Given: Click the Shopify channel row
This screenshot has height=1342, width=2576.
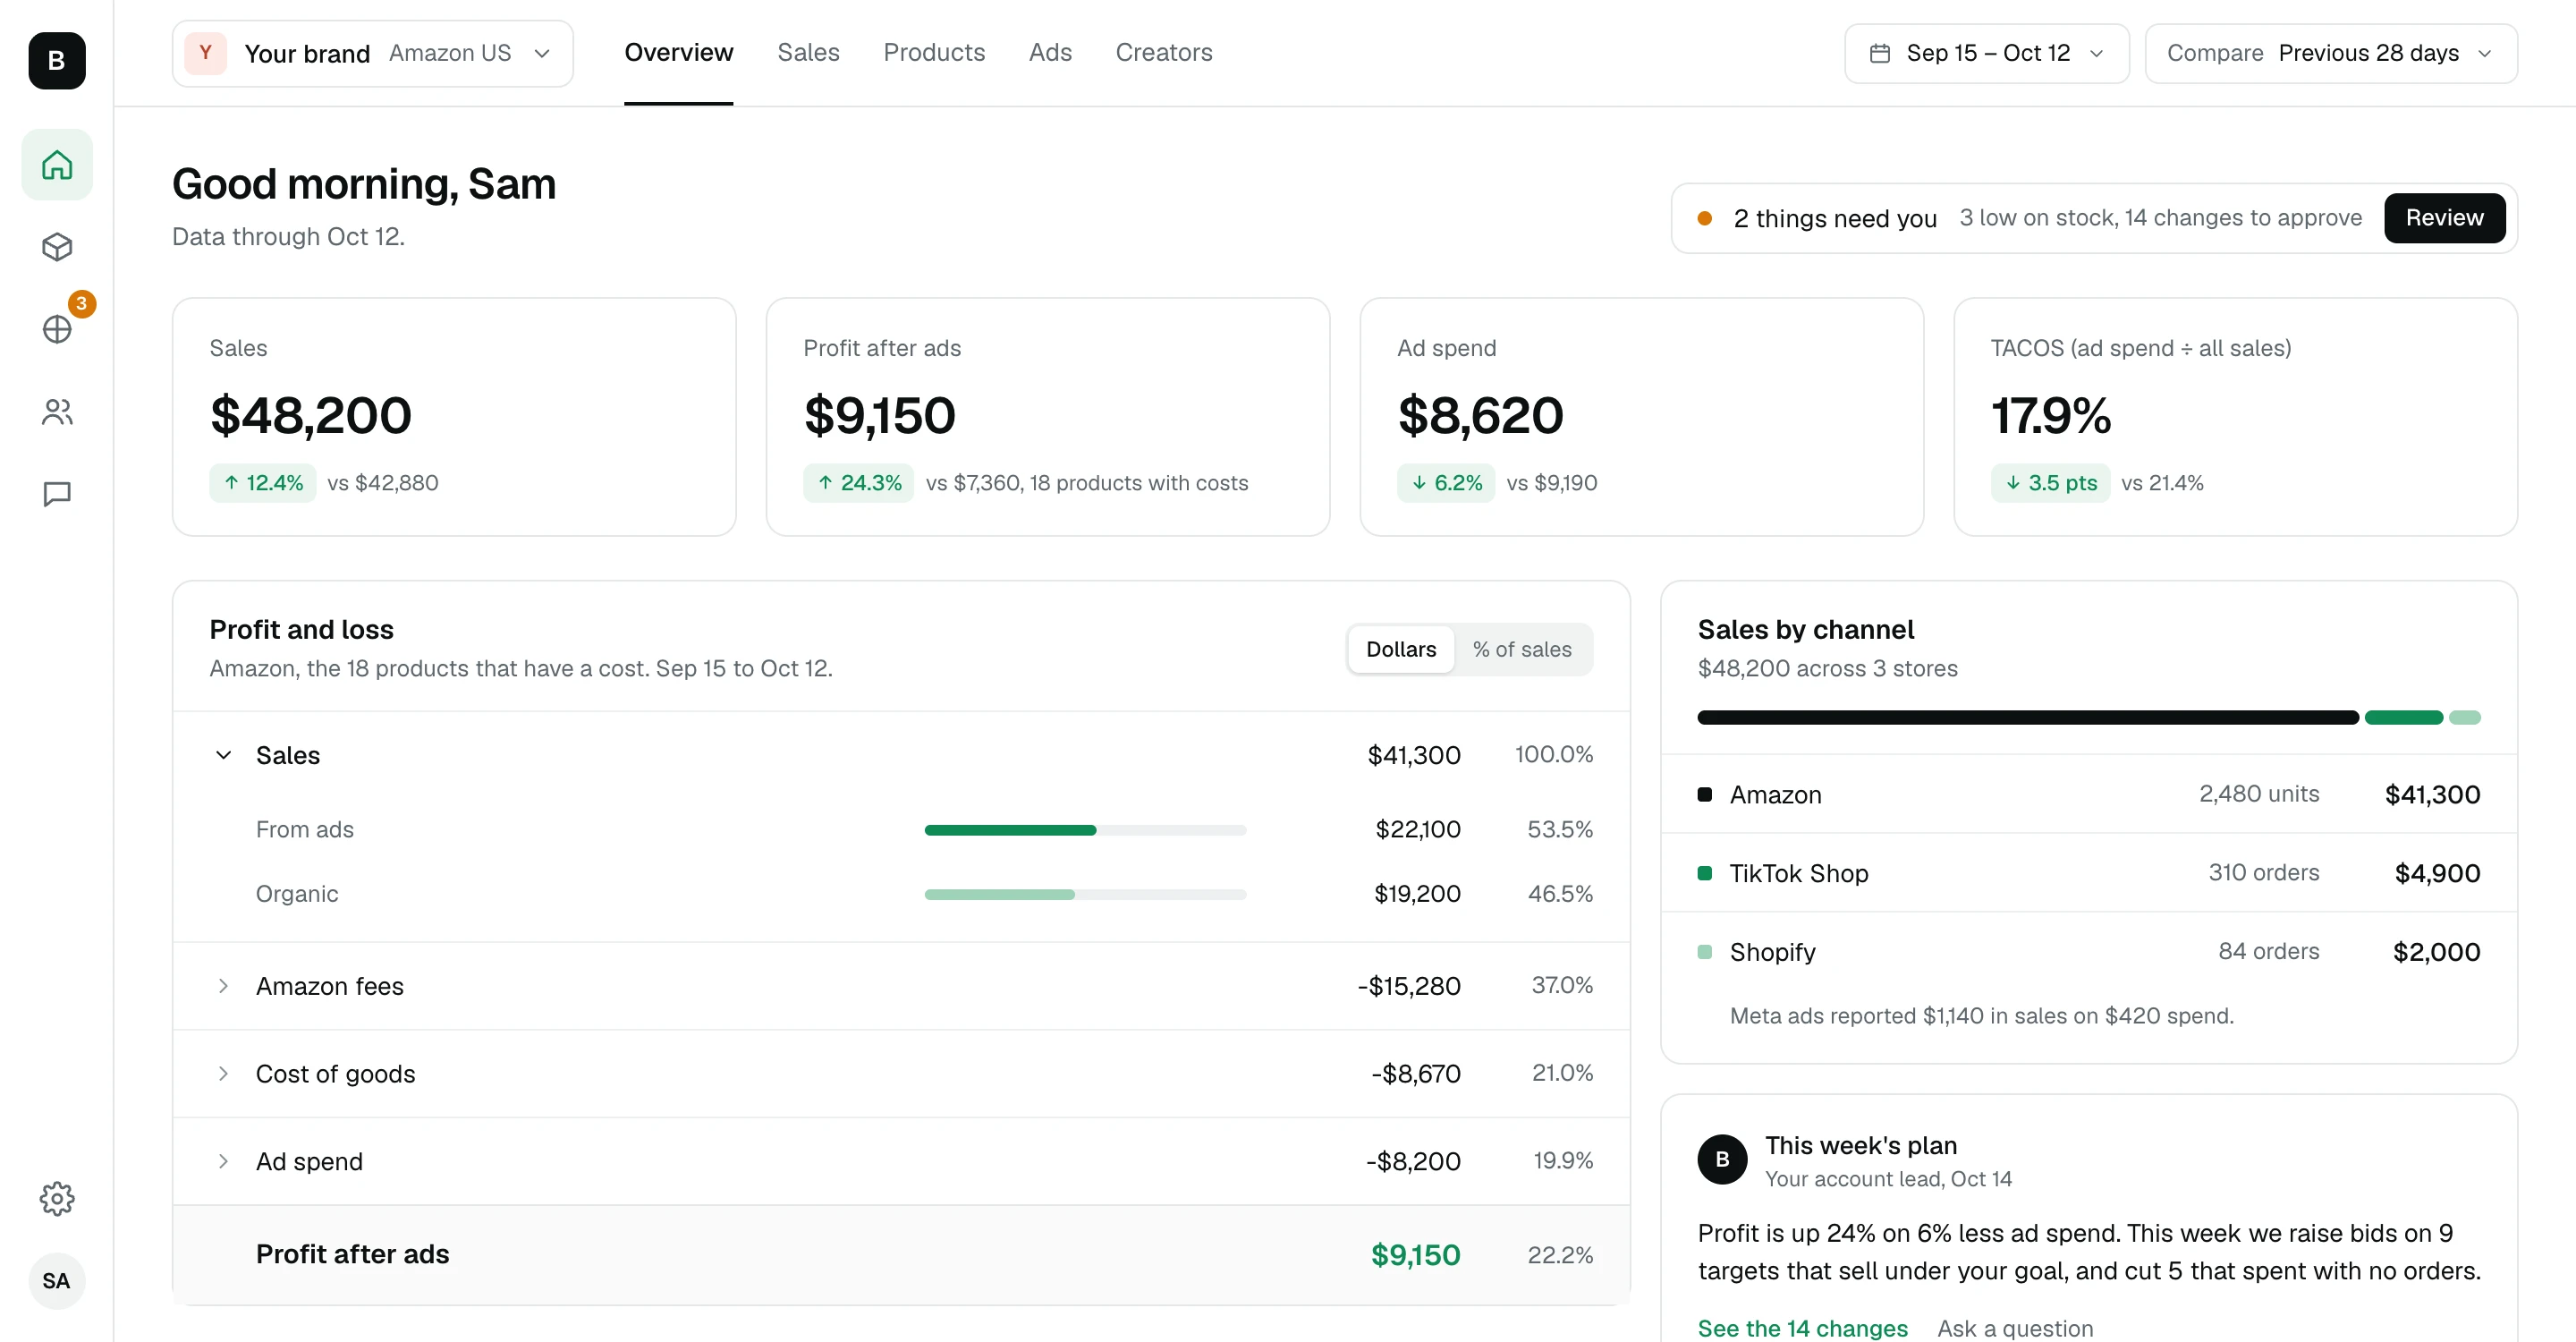Looking at the screenshot, I should click(2088, 952).
